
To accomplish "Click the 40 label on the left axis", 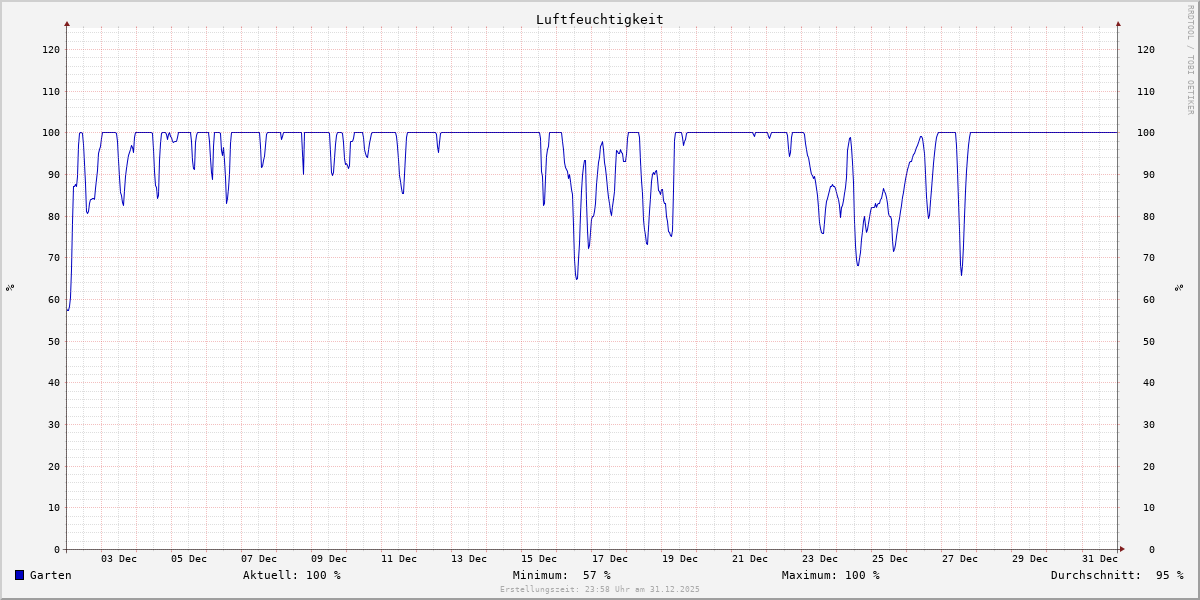I will [54, 383].
